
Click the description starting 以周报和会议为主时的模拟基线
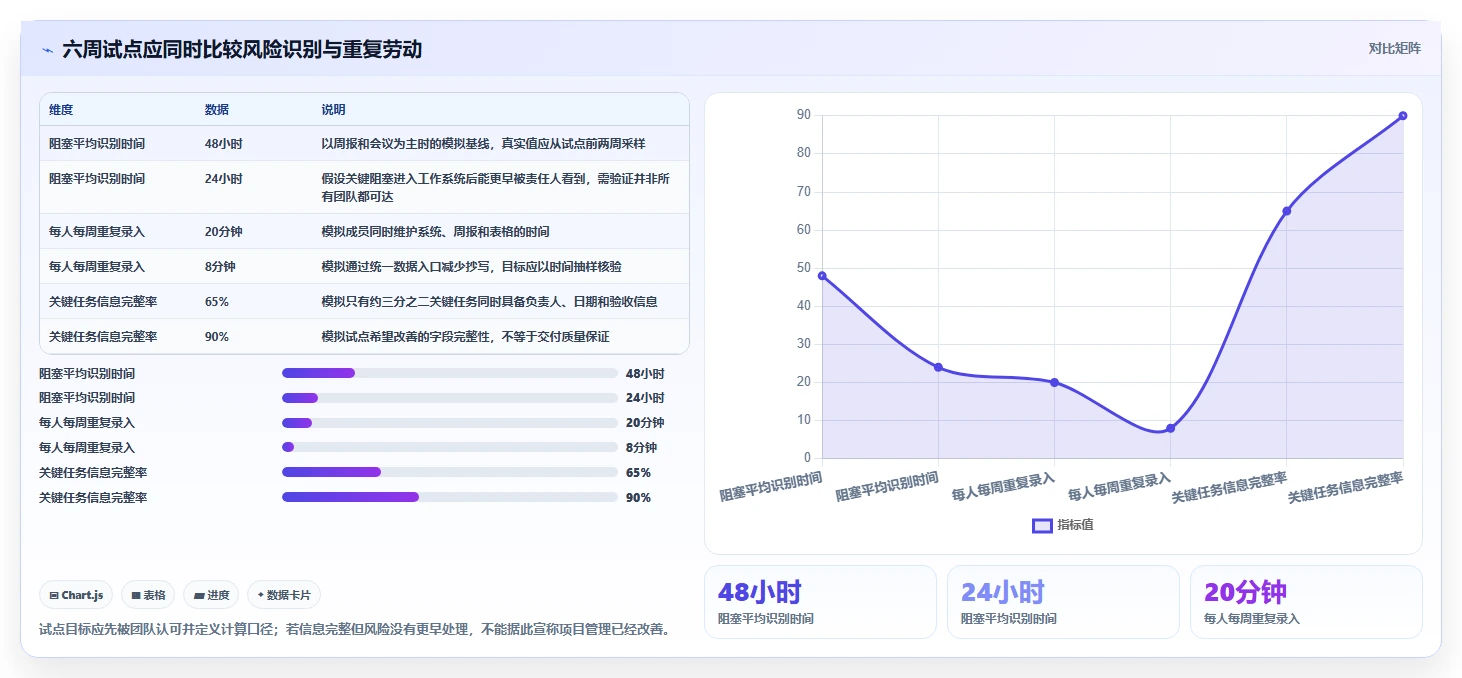tap(483, 144)
